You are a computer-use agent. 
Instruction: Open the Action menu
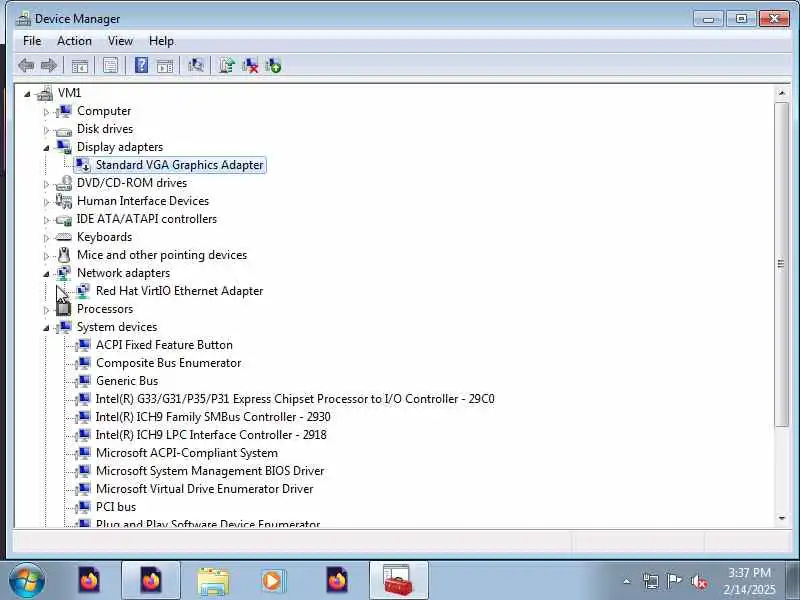click(x=74, y=41)
